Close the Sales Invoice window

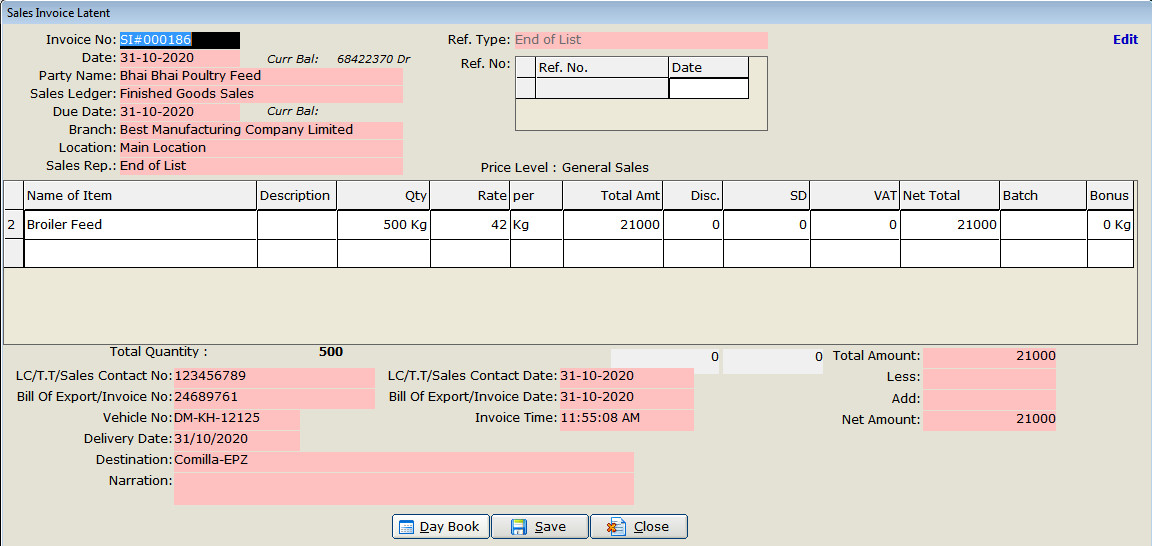(x=639, y=527)
